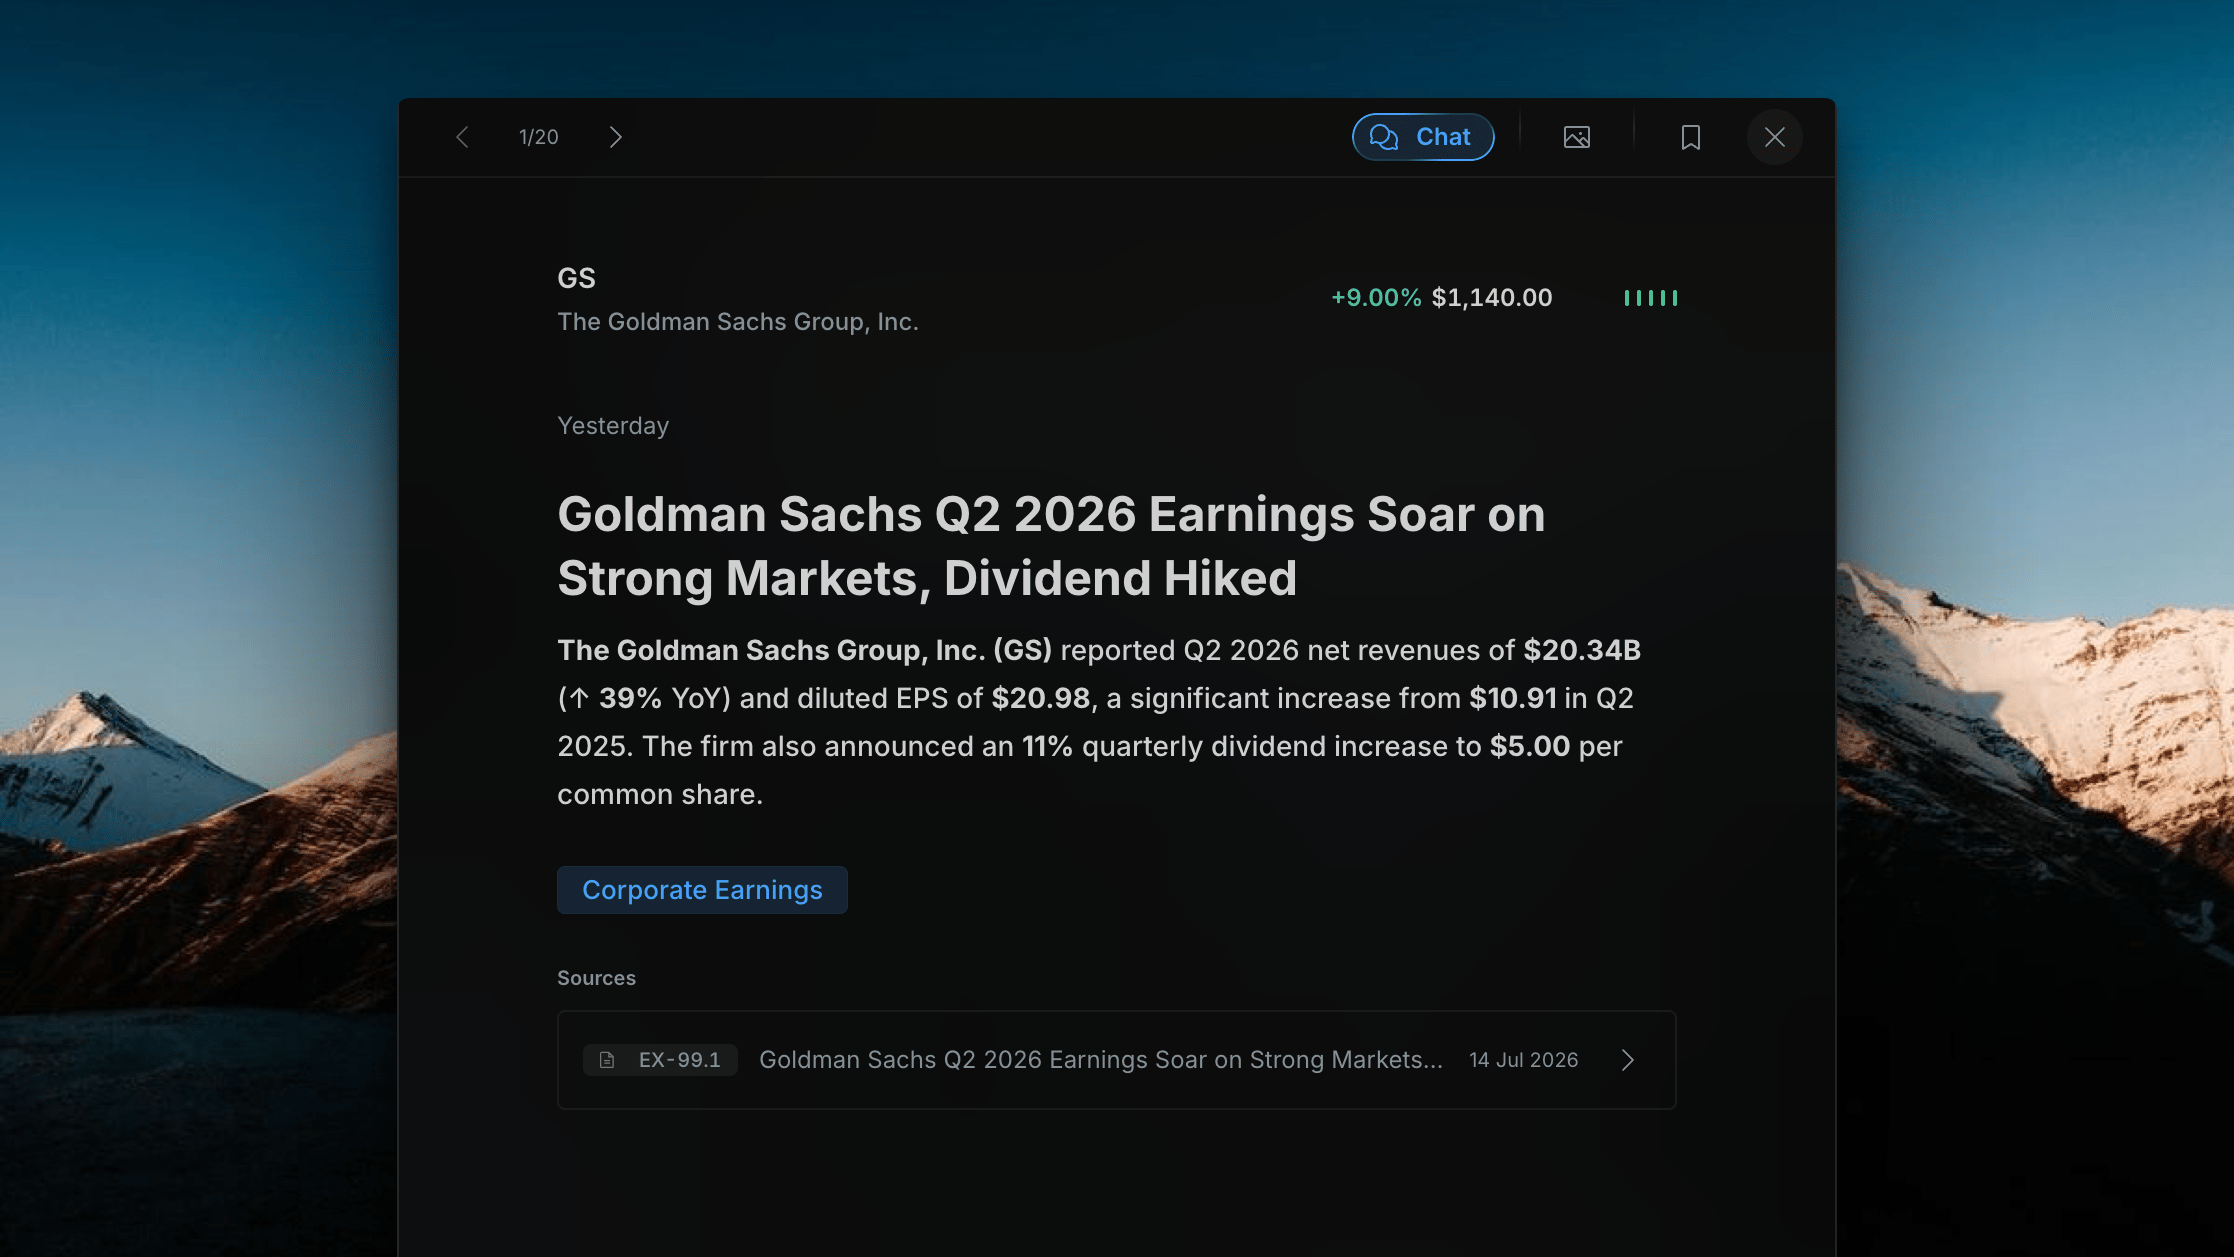Click the $1,140.00 stock price
This screenshot has height=1257, width=2234.
coord(1492,298)
